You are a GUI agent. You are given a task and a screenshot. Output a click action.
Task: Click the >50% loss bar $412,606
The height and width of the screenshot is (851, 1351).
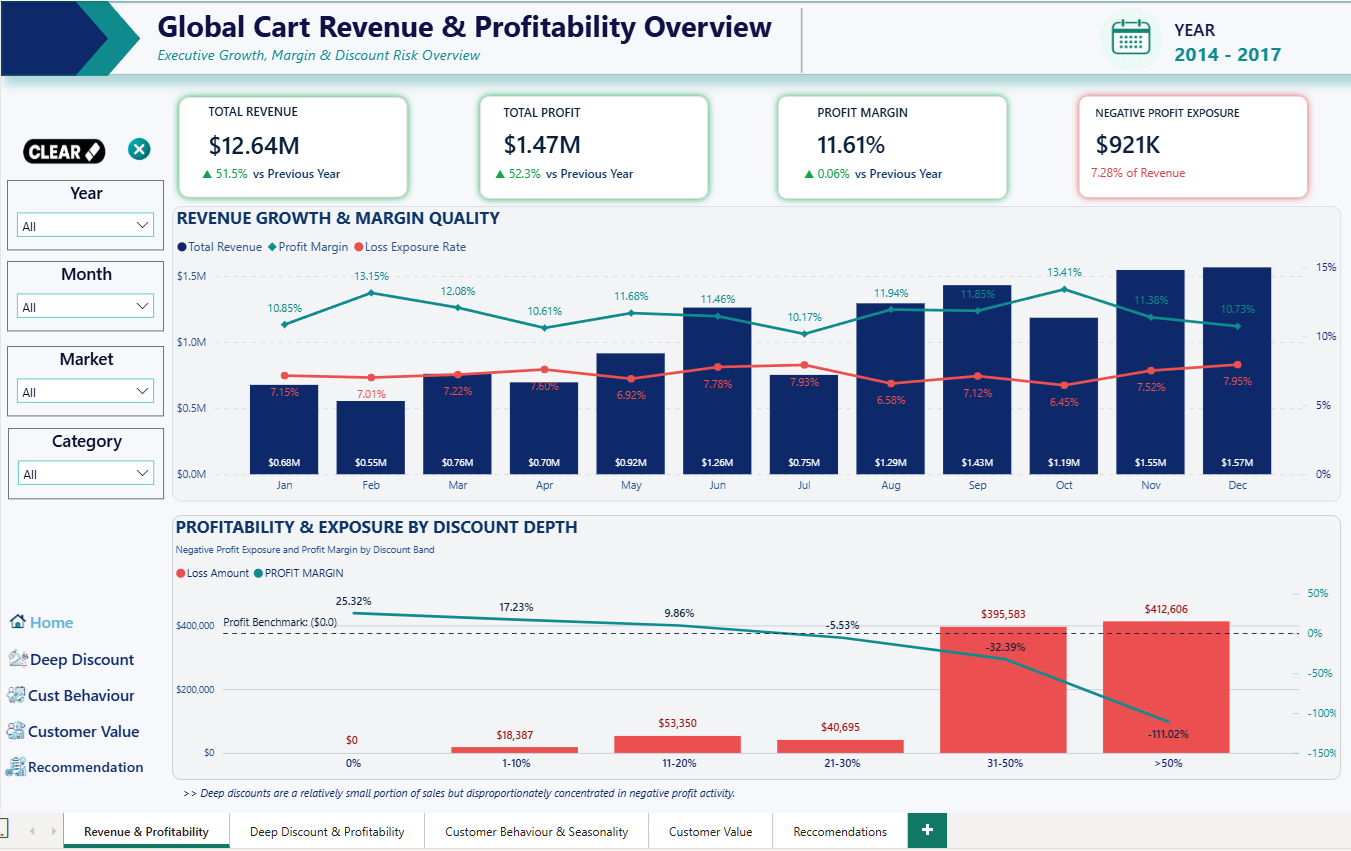pyautogui.click(x=1166, y=687)
